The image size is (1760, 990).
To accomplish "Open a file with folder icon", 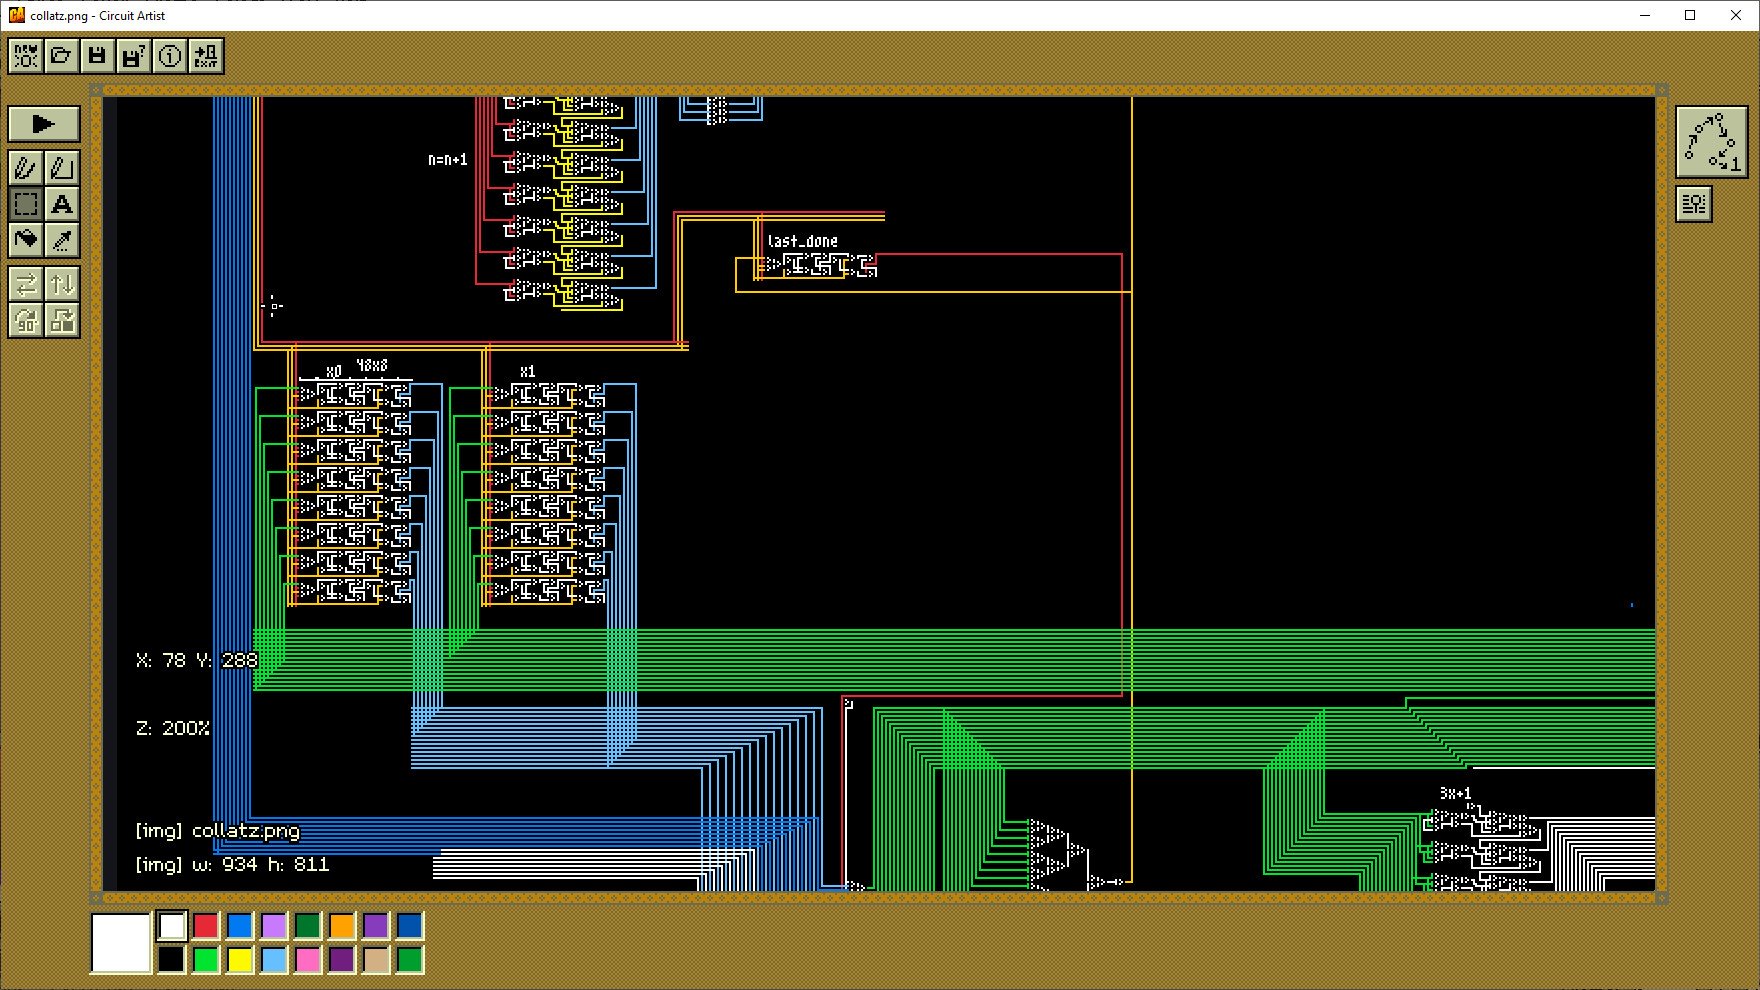I will 61,56.
